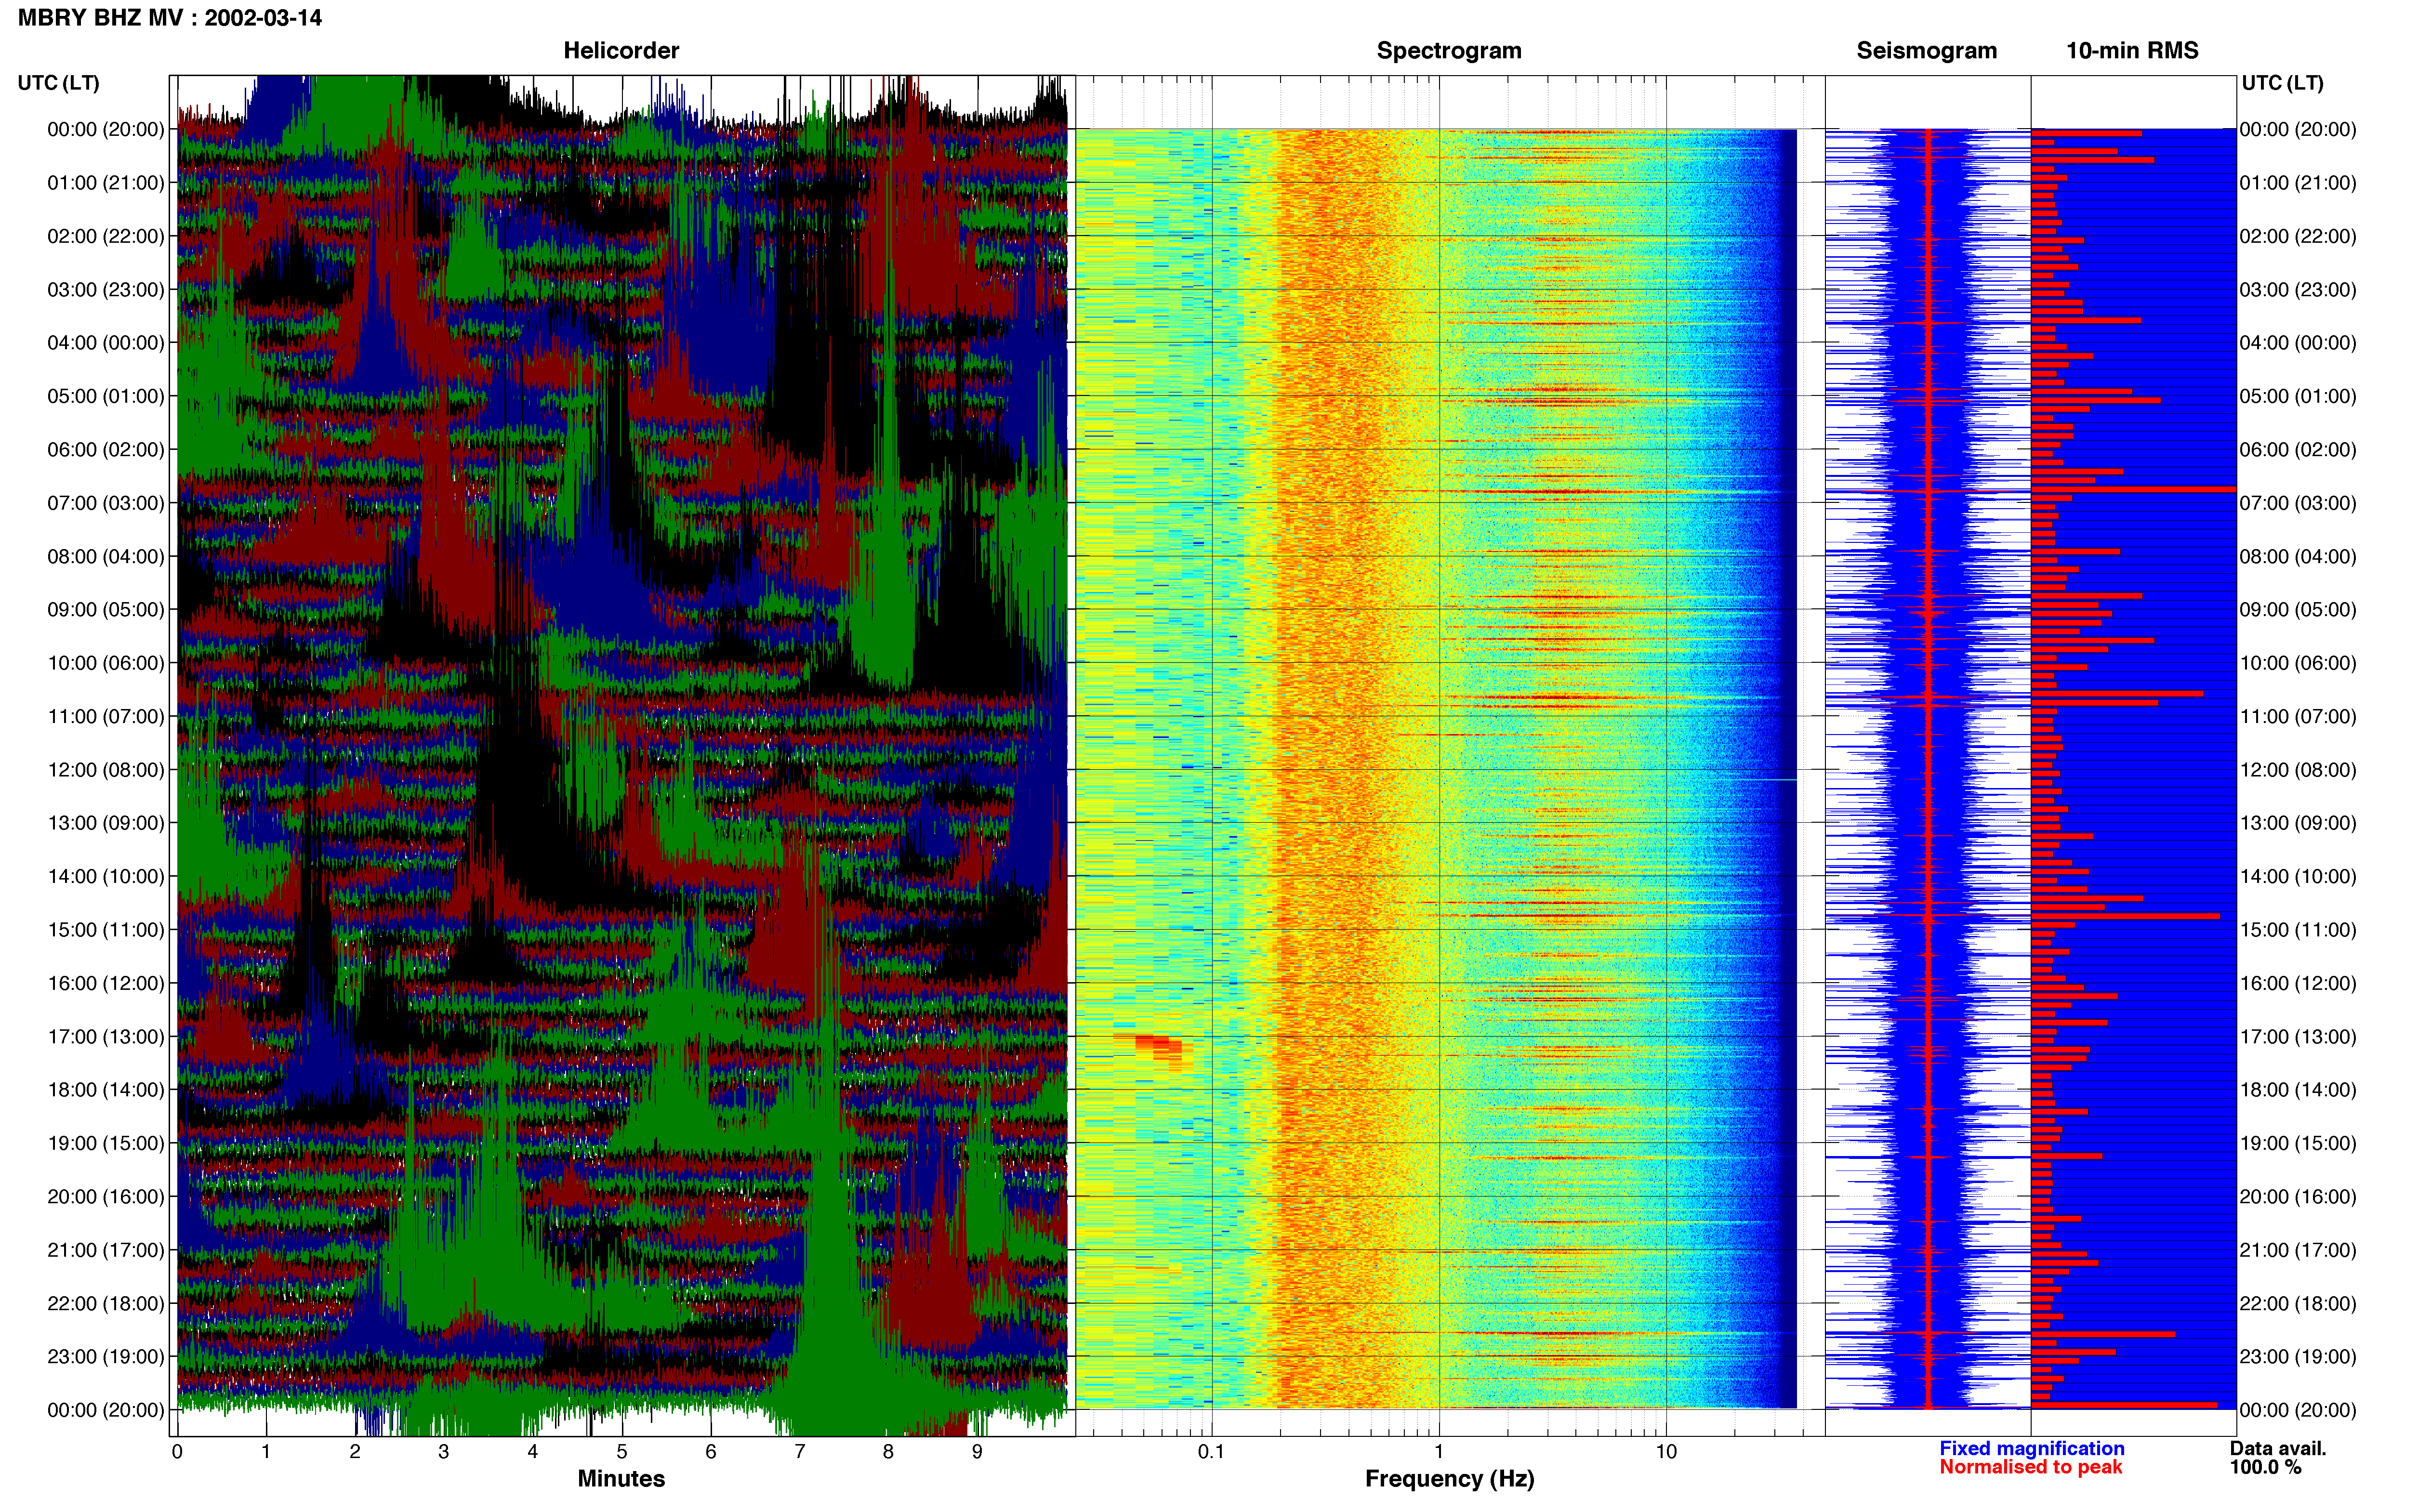
Task: Click the 'Seismogram' panel heading
Action: (1926, 51)
